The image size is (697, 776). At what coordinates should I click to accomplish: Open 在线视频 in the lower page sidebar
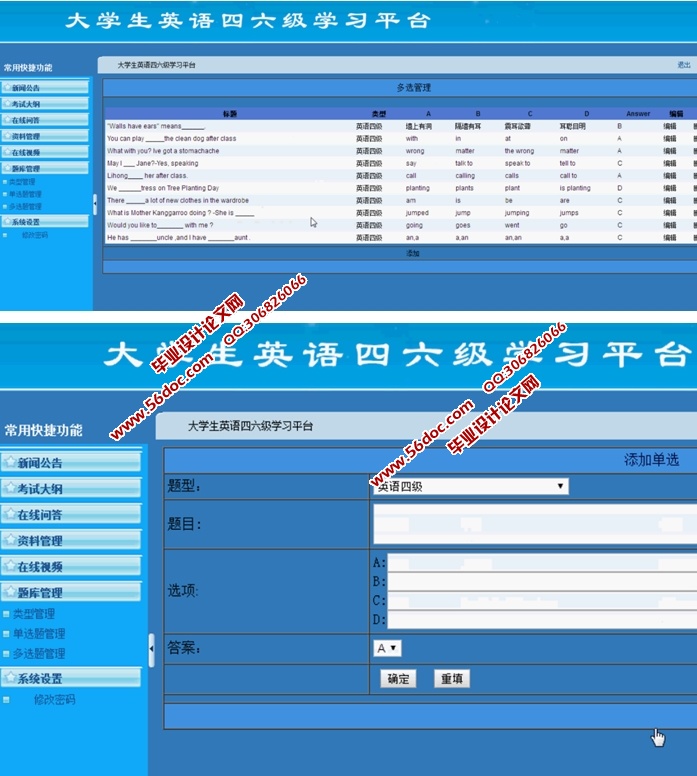[71, 567]
